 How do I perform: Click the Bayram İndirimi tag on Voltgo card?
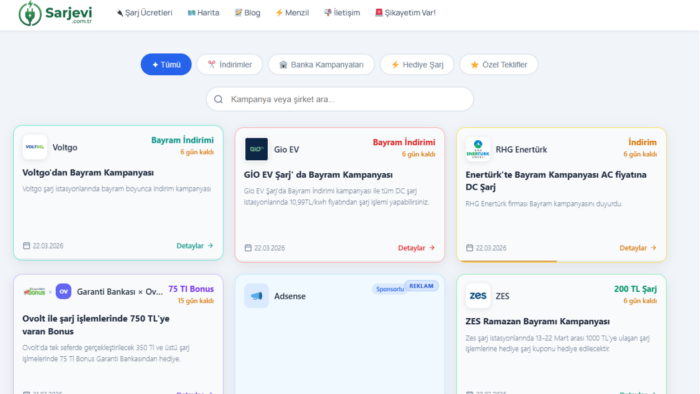(x=182, y=140)
